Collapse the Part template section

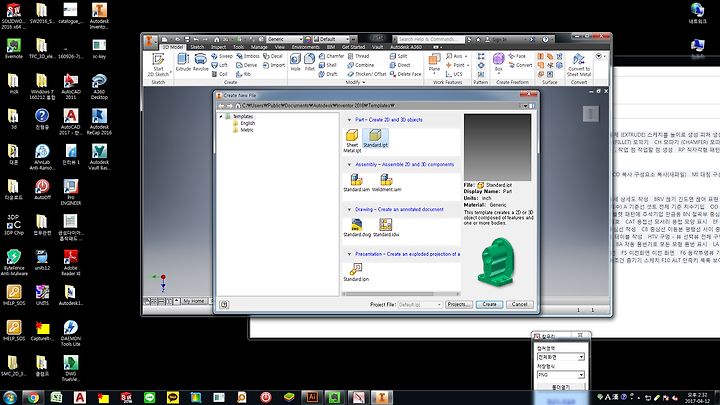pyautogui.click(x=349, y=120)
